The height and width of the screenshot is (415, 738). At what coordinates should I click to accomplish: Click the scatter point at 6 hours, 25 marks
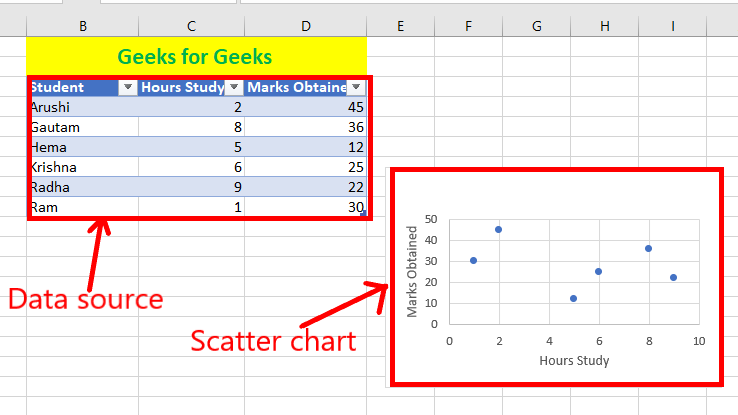(598, 271)
